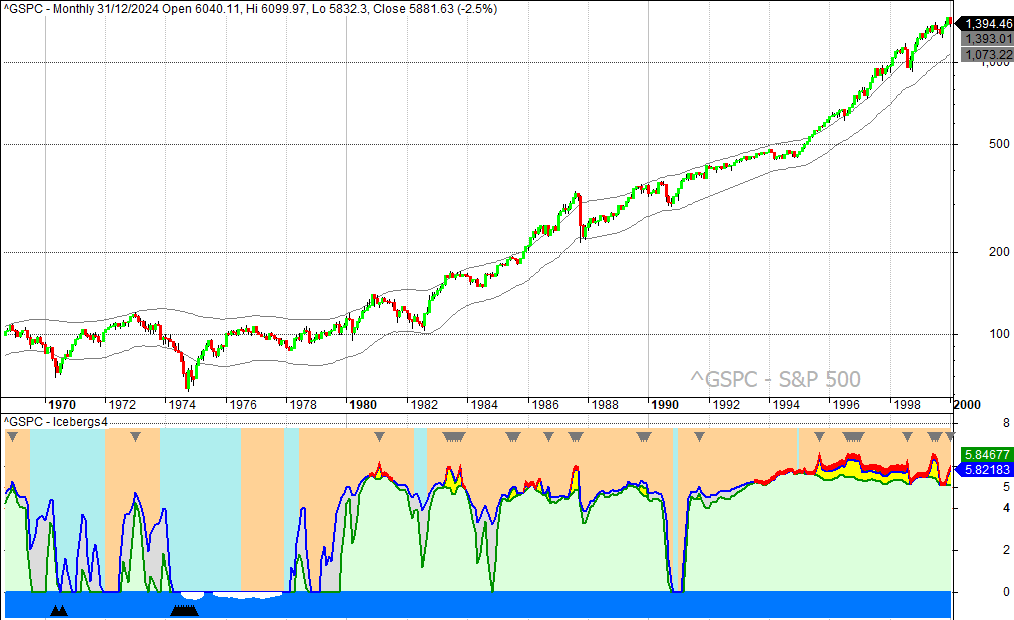Click the black double-triangle marker below 1970
Image resolution: width=1014 pixels, height=620 pixels.
coord(59,610)
